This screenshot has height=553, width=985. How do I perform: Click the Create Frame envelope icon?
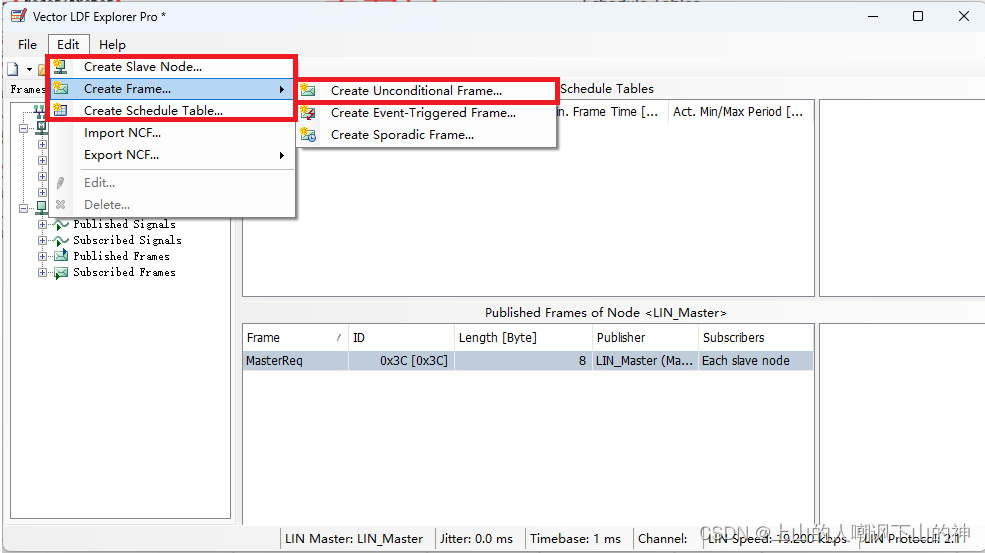(x=60, y=89)
